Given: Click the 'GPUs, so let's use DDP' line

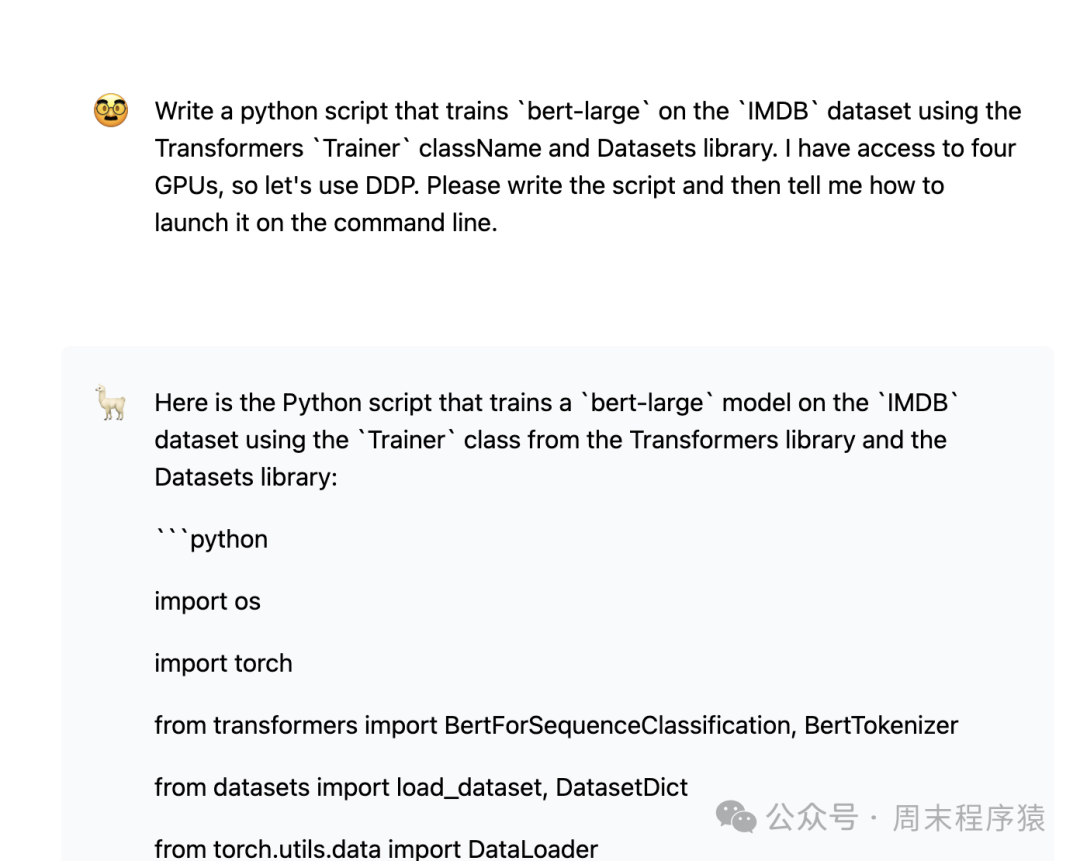Looking at the screenshot, I should click(x=548, y=185).
